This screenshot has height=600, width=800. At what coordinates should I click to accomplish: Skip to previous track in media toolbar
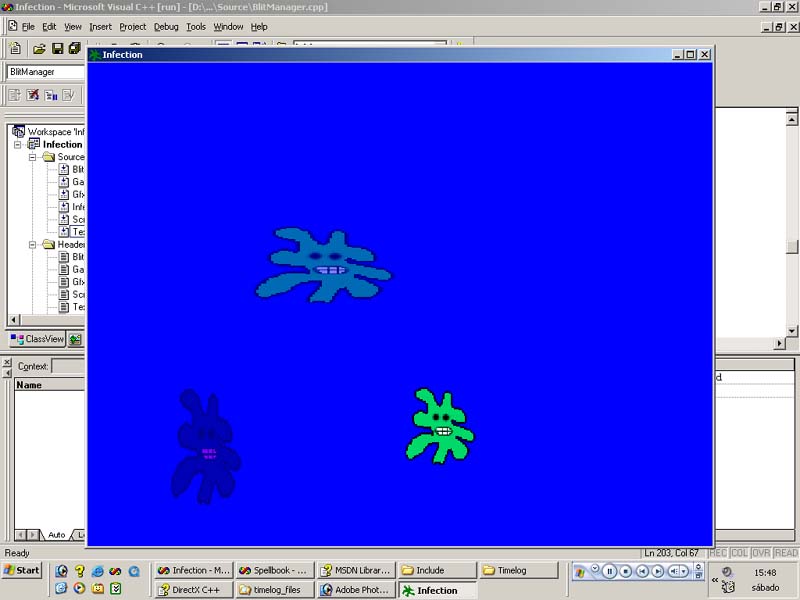pos(642,571)
